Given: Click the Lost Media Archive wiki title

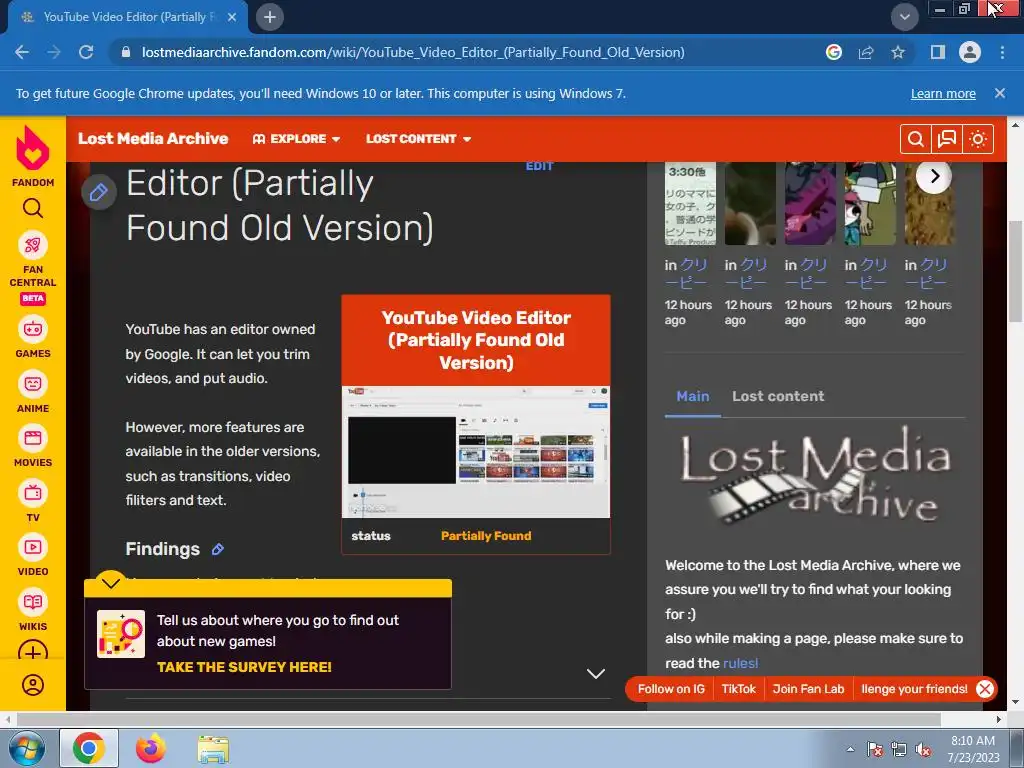Looking at the screenshot, I should point(153,138).
